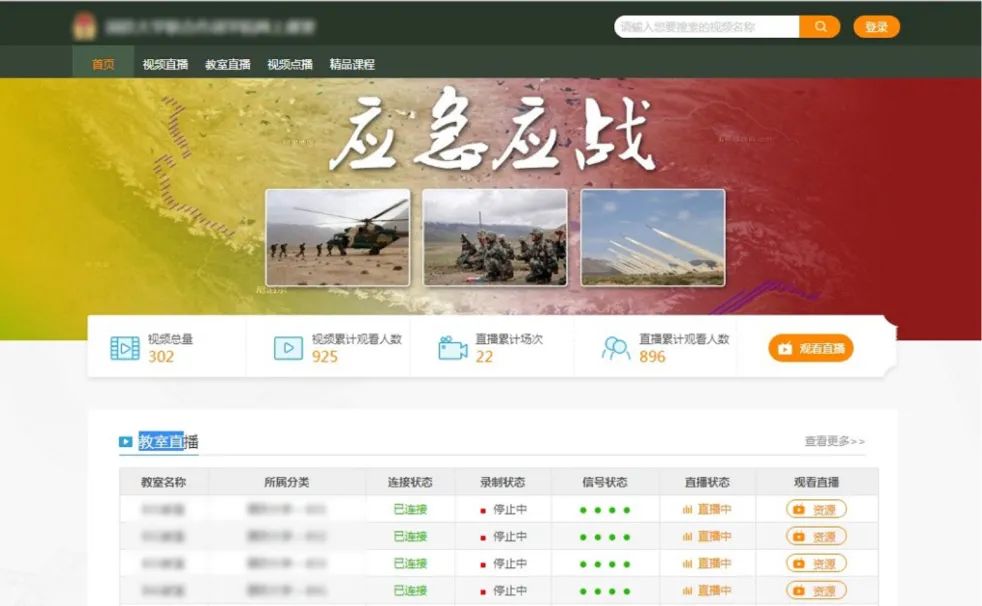Open the helicopter photo thumbnail in banner
Image resolution: width=982 pixels, height=606 pixels.
[337, 237]
